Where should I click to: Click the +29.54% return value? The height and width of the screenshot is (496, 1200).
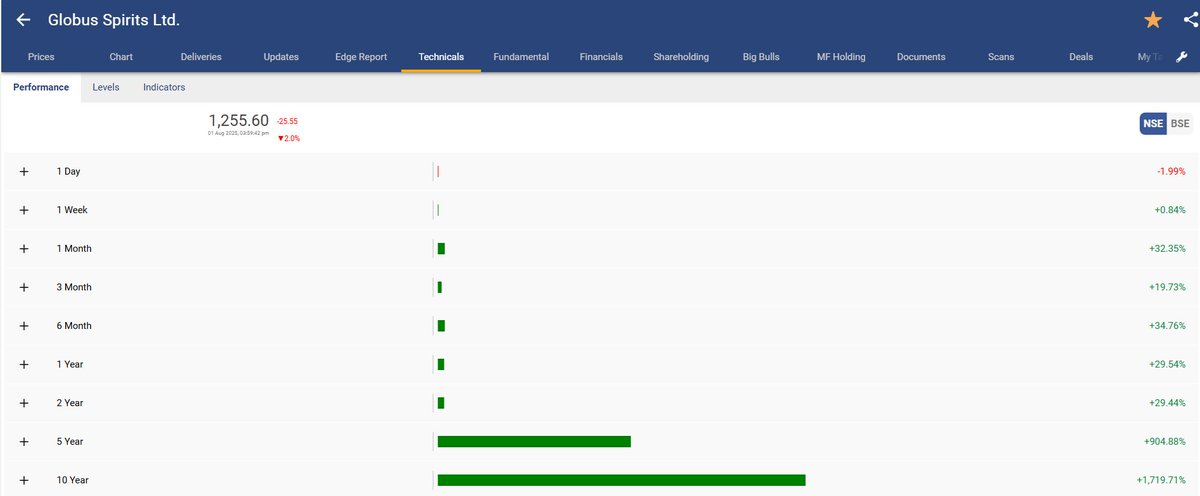1168,364
